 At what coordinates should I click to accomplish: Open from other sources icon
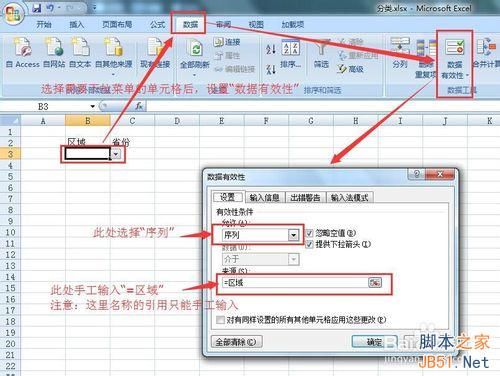pyautogui.click(x=114, y=47)
